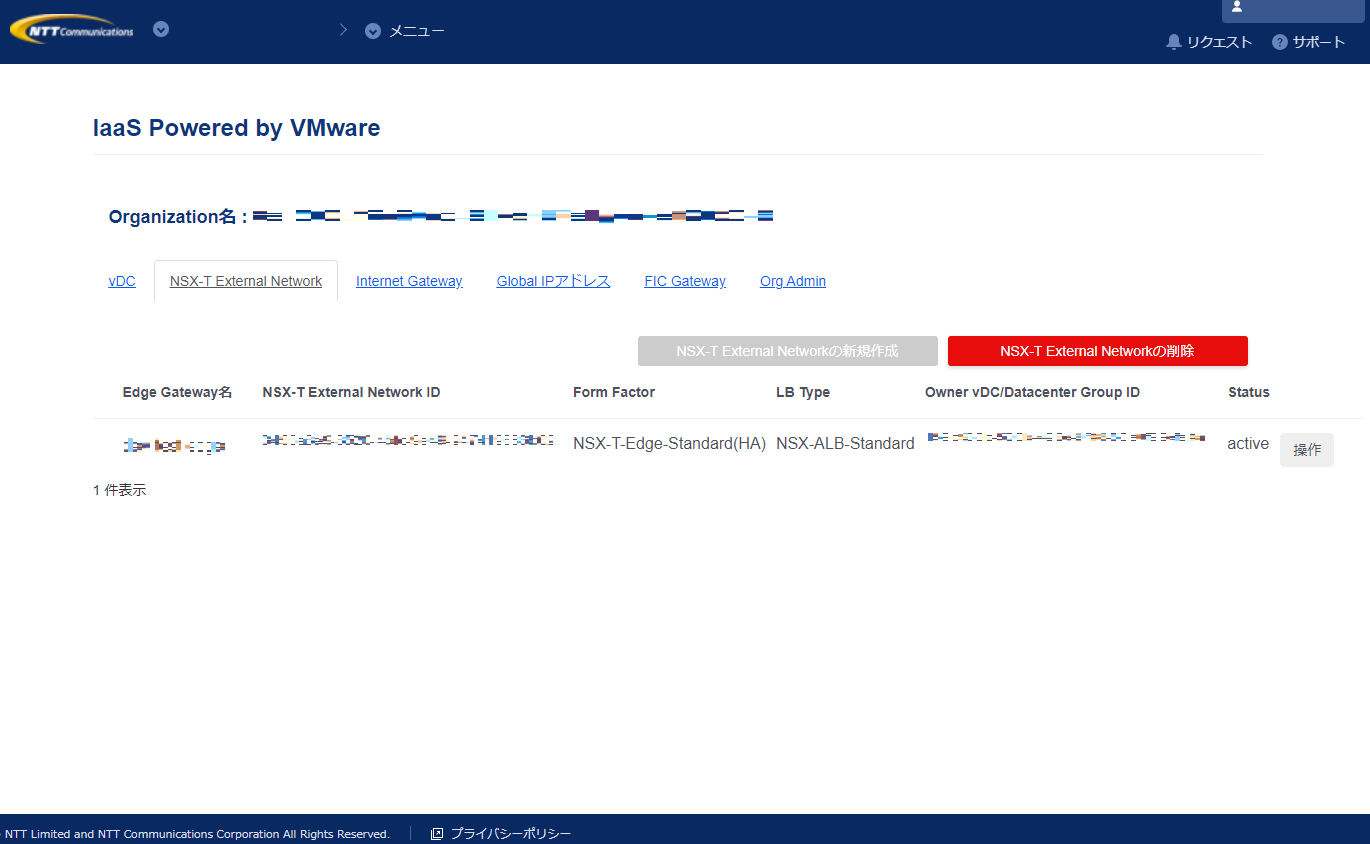Click the breadcrumb chevron arrow before メニュー
Screen dimensions: 1370x844
pos(343,30)
